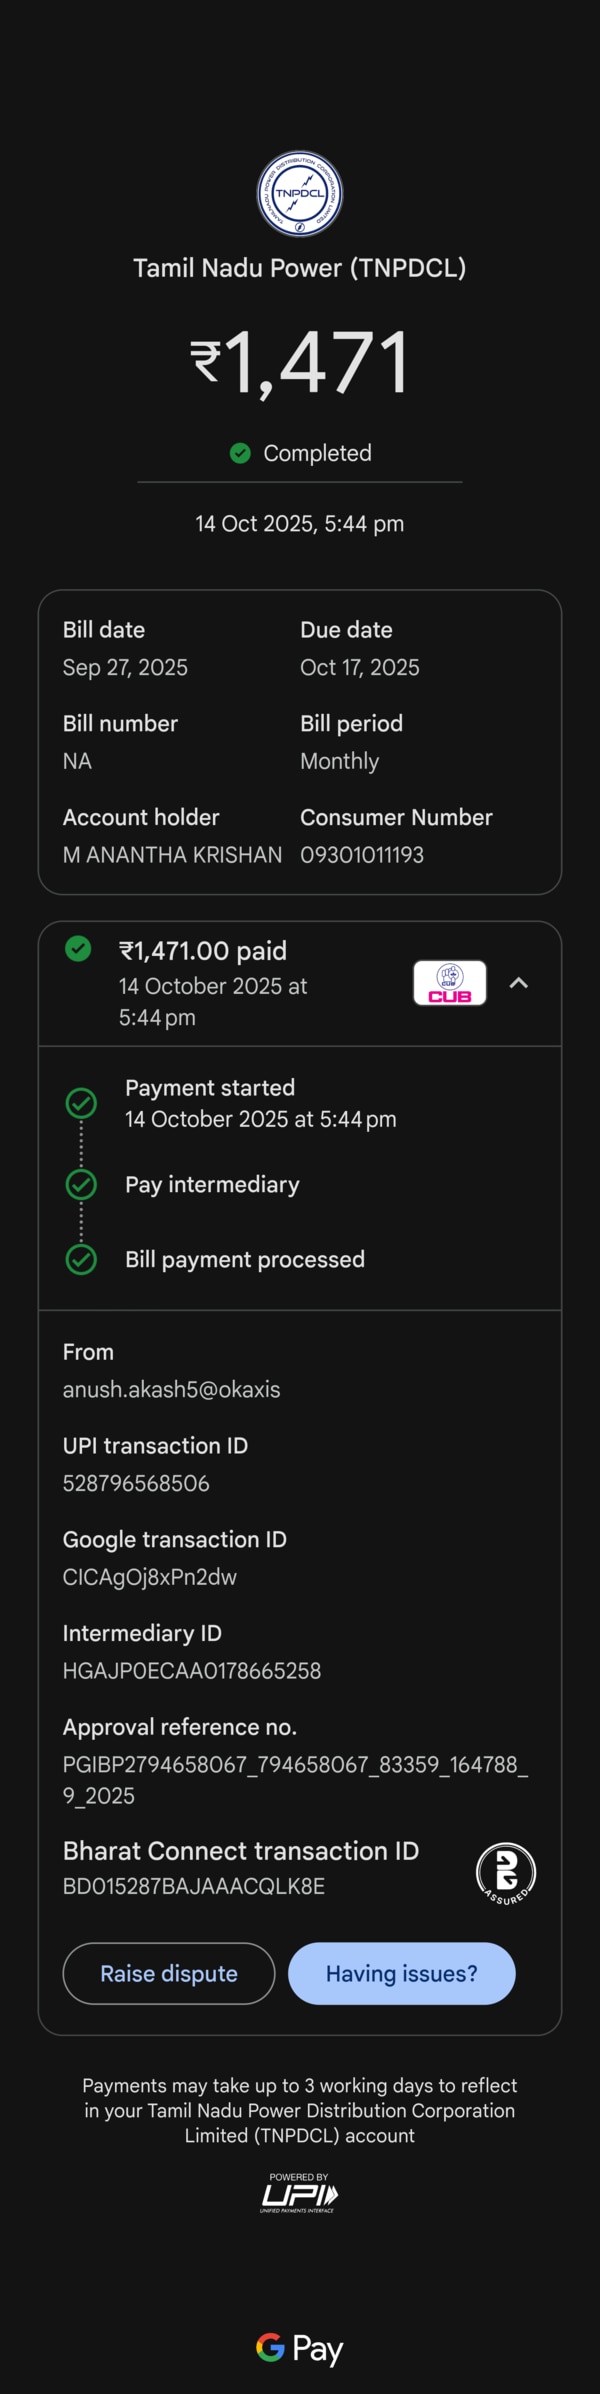Click the Approval reference number text
This screenshot has height=2394, width=600.
[x=295, y=1780]
